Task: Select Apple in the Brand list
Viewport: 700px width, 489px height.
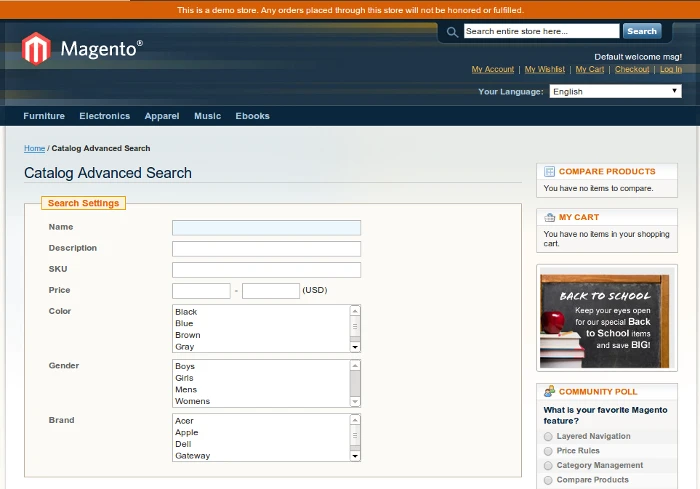Action: point(262,432)
